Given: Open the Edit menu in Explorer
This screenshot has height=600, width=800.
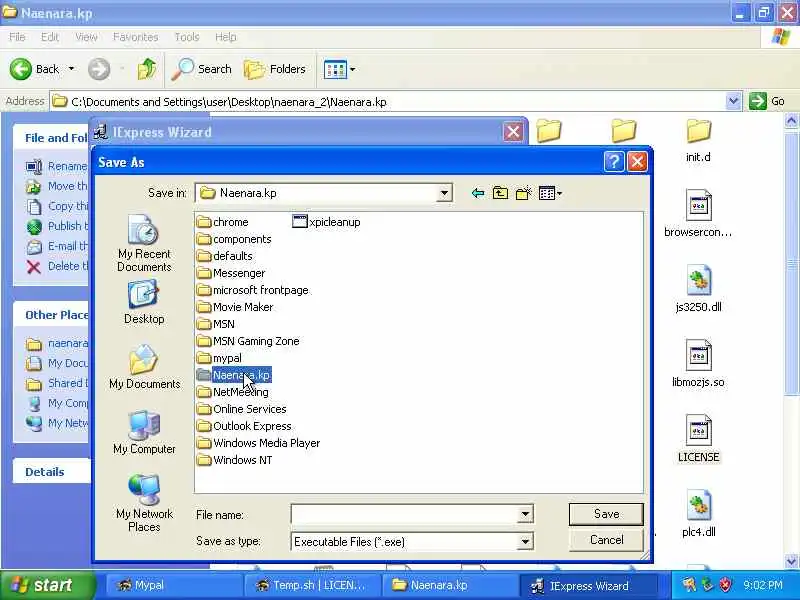Looking at the screenshot, I should click(x=49, y=37).
